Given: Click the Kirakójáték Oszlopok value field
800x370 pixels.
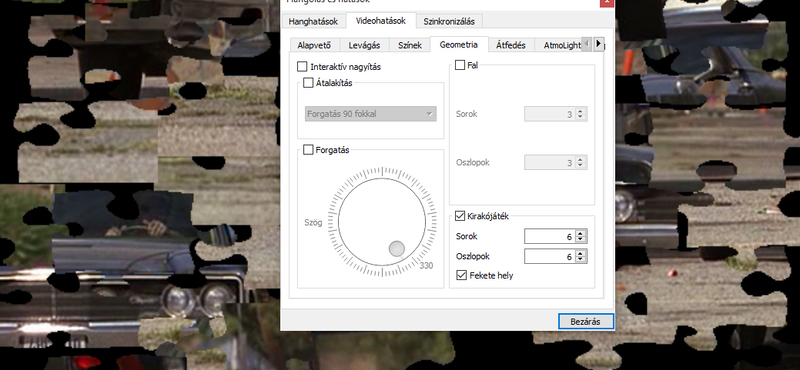Looking at the screenshot, I should point(549,256).
